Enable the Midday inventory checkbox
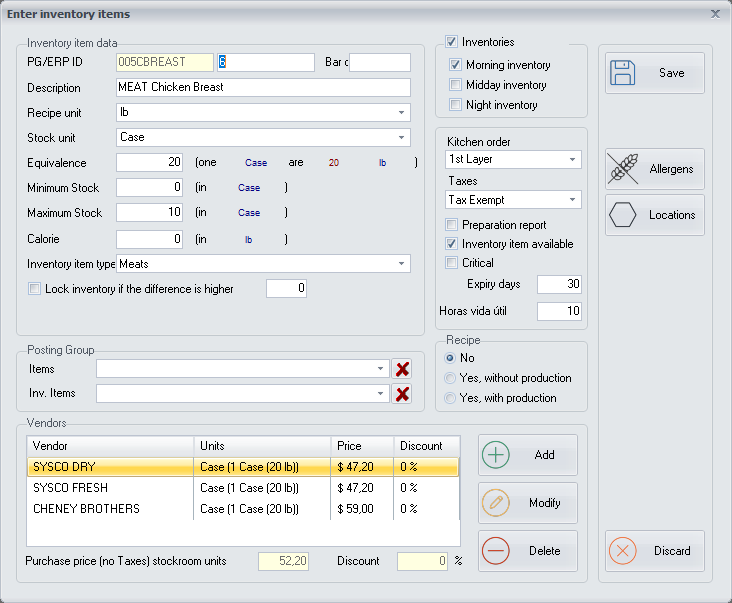The height and width of the screenshot is (603, 732). 456,85
